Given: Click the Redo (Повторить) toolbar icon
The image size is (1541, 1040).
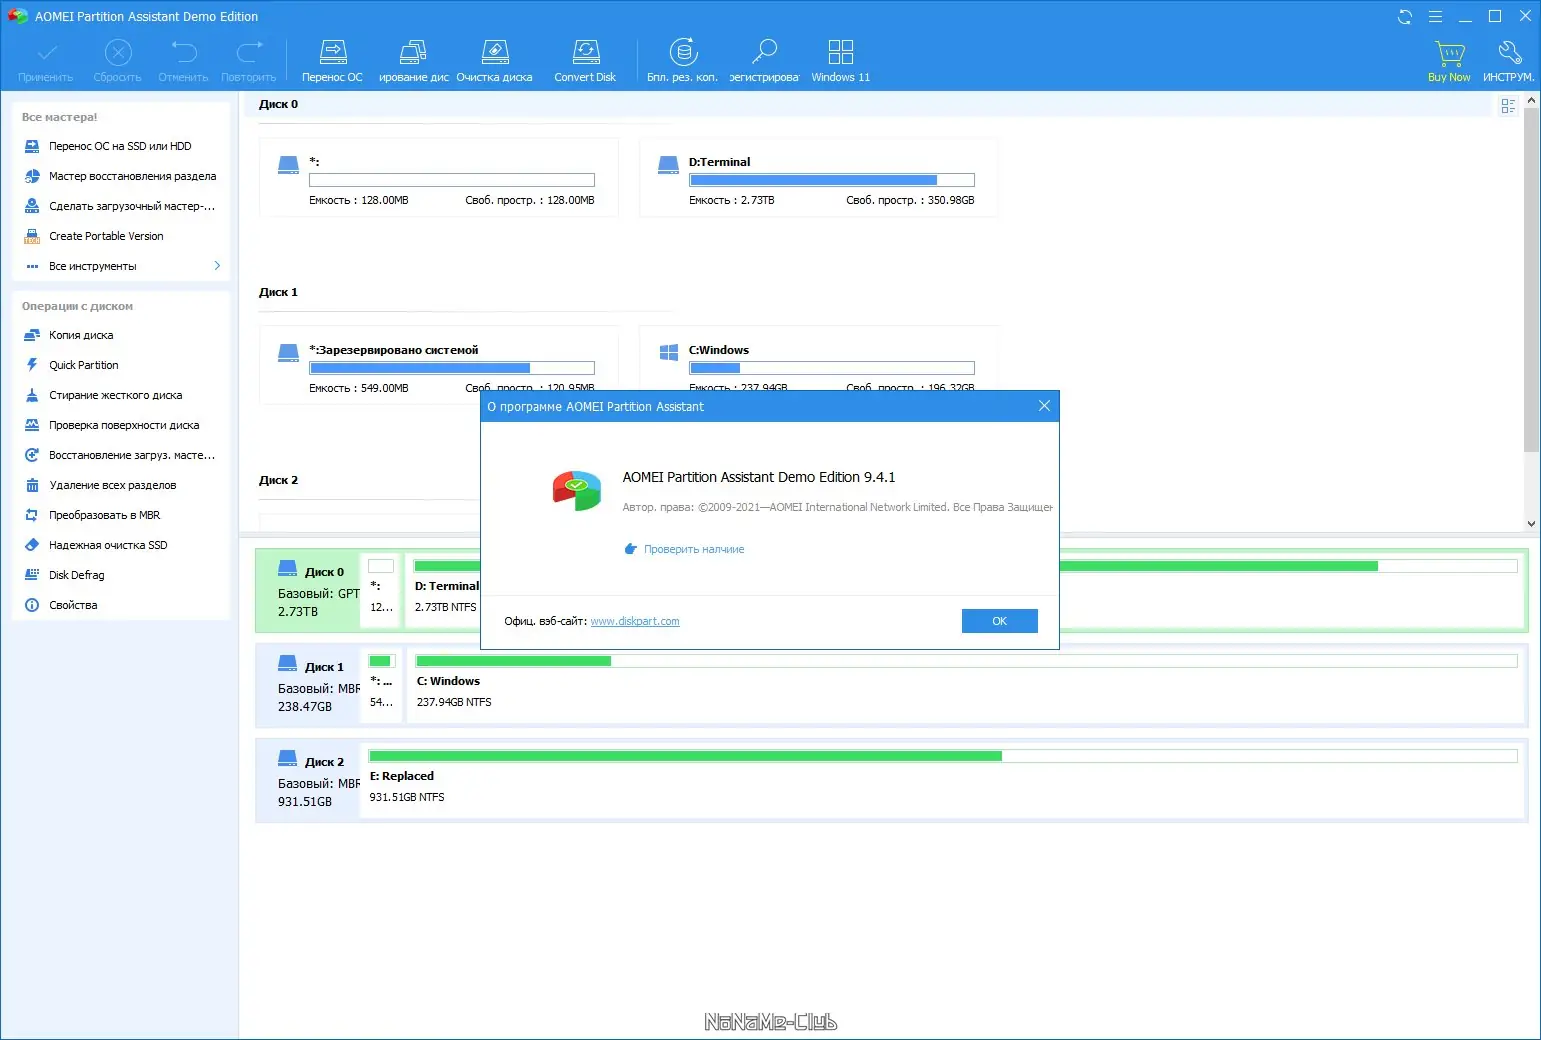Looking at the screenshot, I should tap(249, 61).
